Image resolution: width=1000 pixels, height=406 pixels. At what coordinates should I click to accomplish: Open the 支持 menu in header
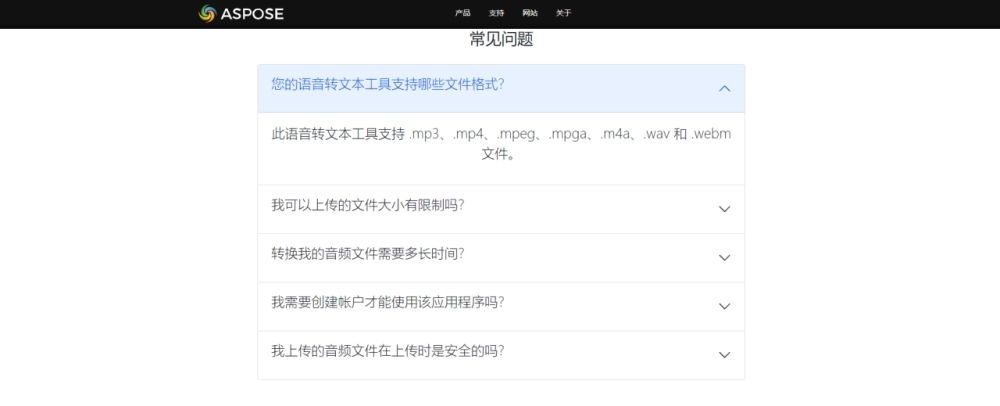496,13
